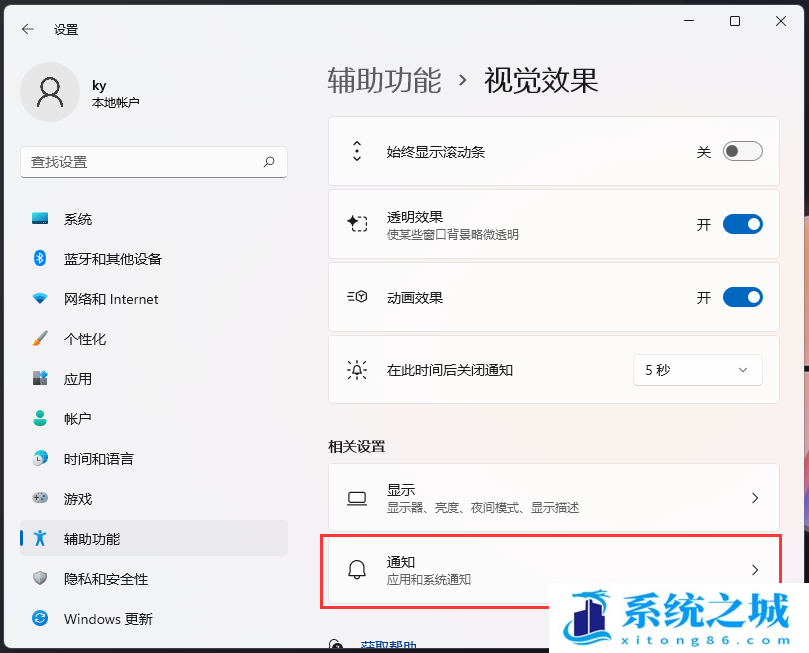809x653 pixels.
Task: Click the notification timeout sun icon
Action: 357,369
